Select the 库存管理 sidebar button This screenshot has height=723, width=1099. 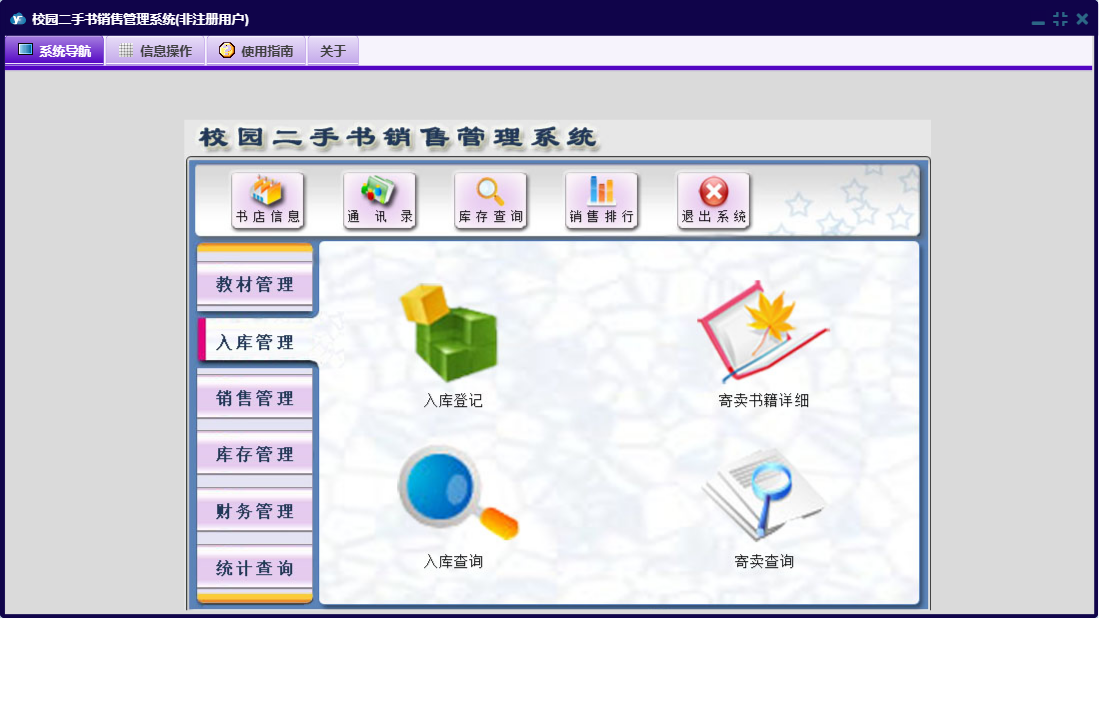pyautogui.click(x=254, y=454)
